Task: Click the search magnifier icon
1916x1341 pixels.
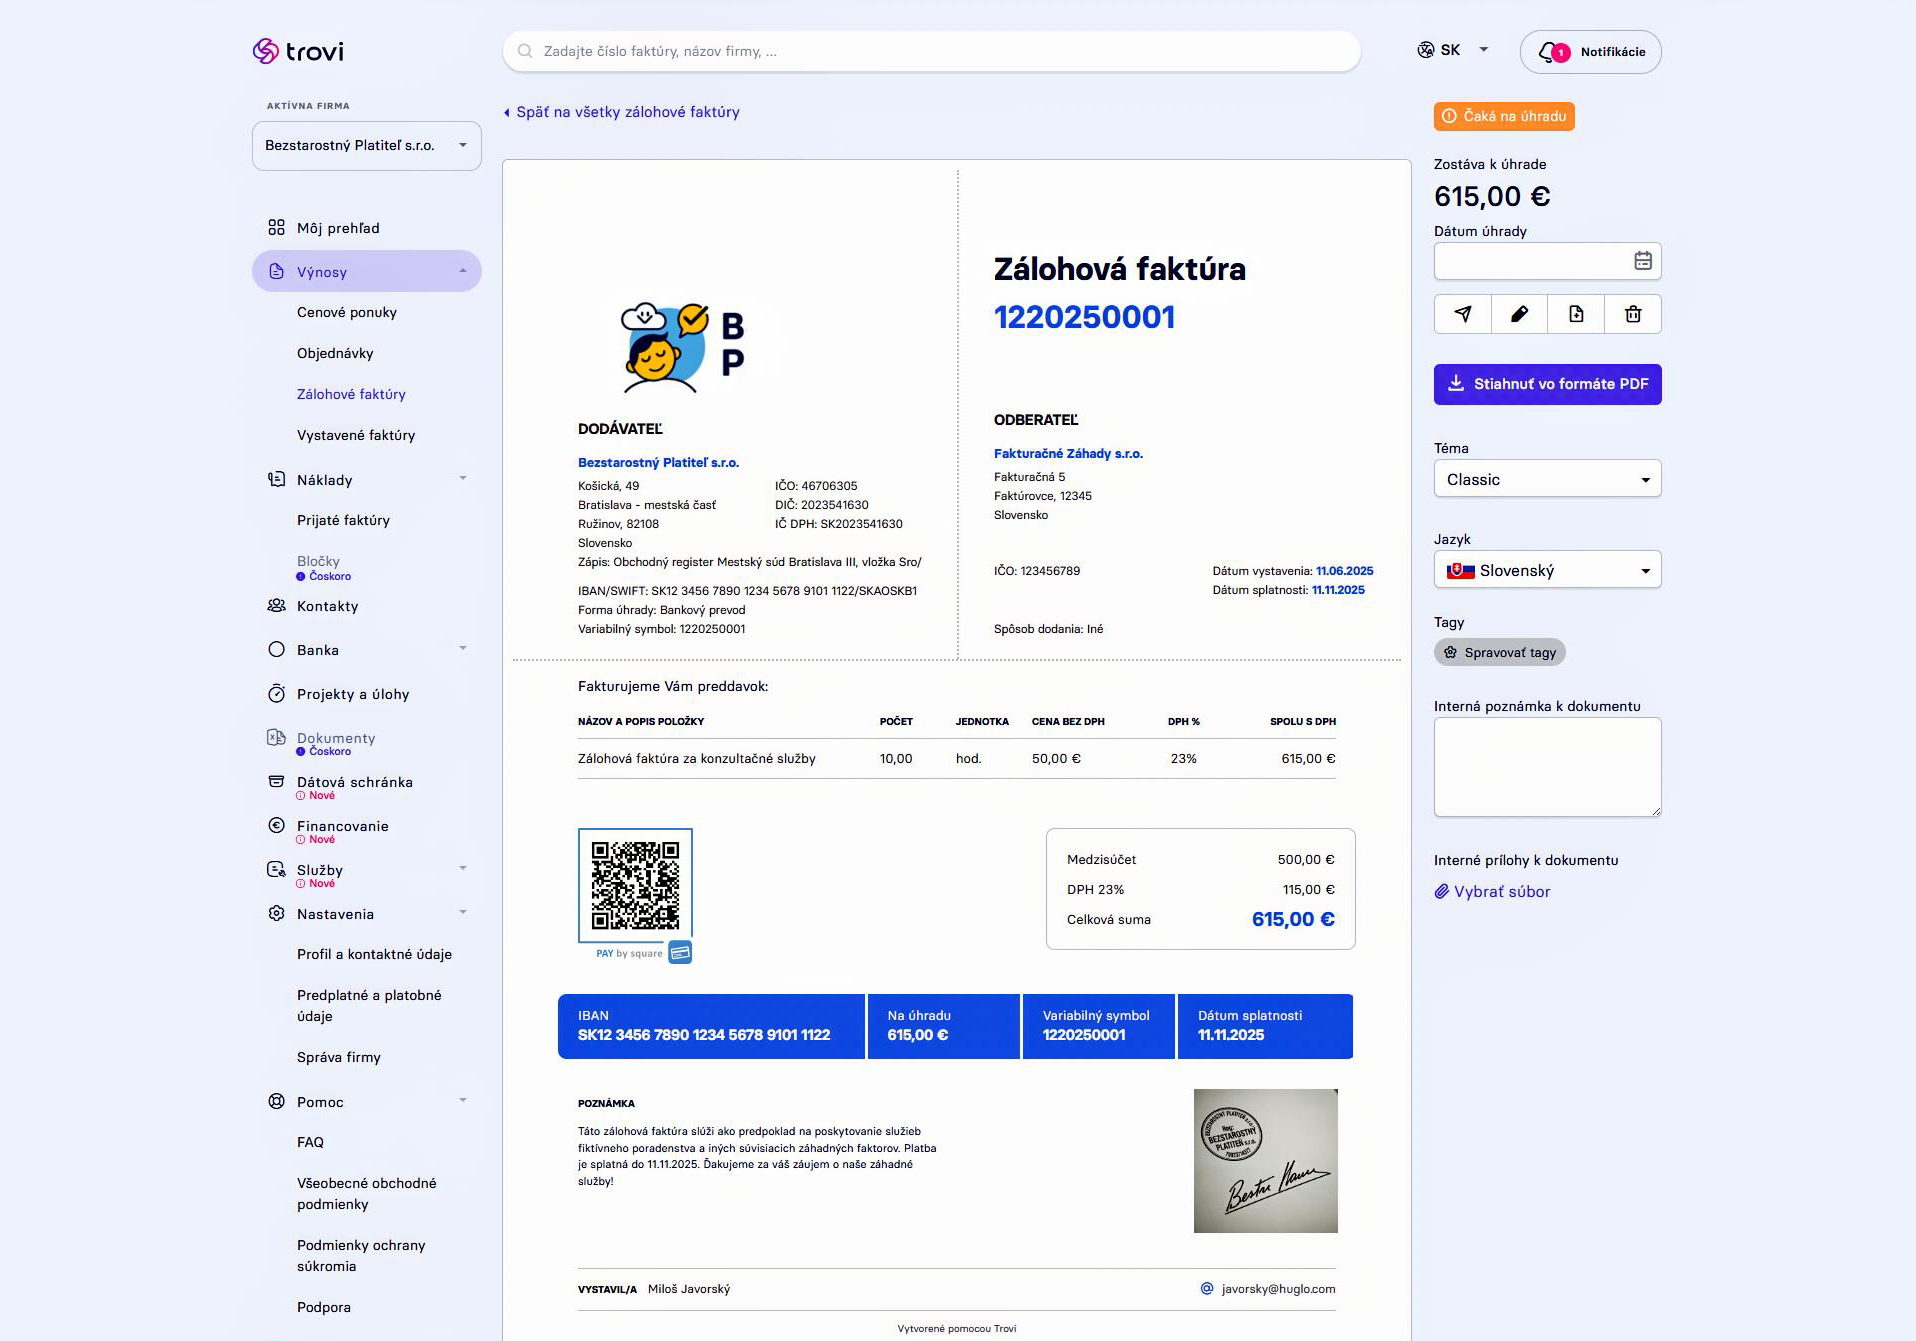Action: [525, 51]
